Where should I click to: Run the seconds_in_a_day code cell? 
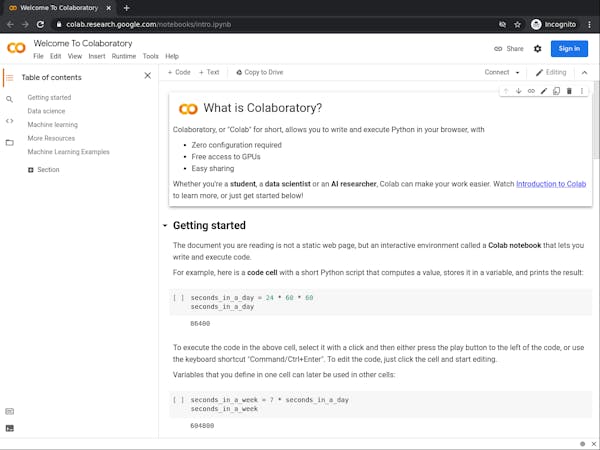(x=179, y=298)
